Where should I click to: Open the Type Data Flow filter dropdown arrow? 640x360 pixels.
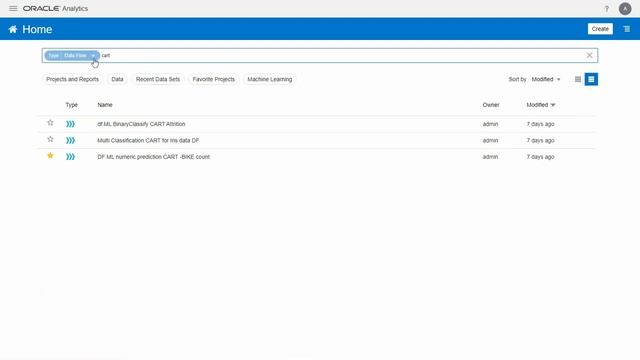93,56
